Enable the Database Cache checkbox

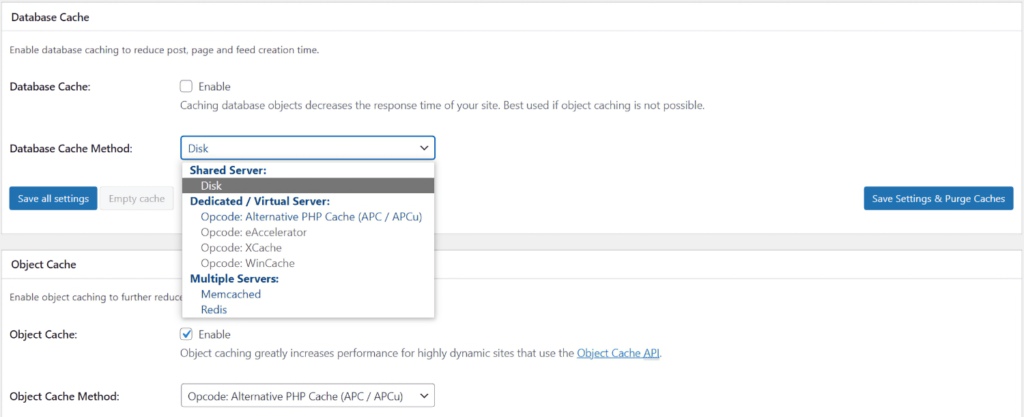pos(186,87)
